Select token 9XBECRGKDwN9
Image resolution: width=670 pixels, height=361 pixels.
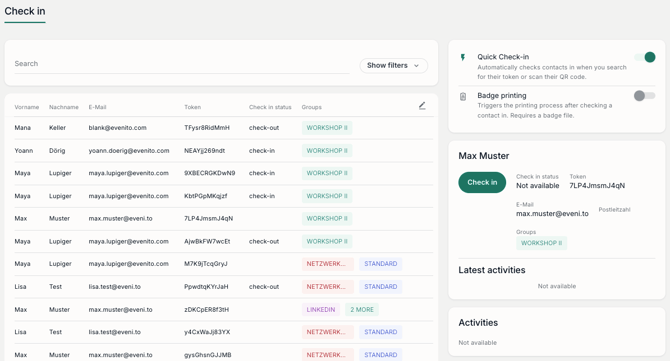209,173
